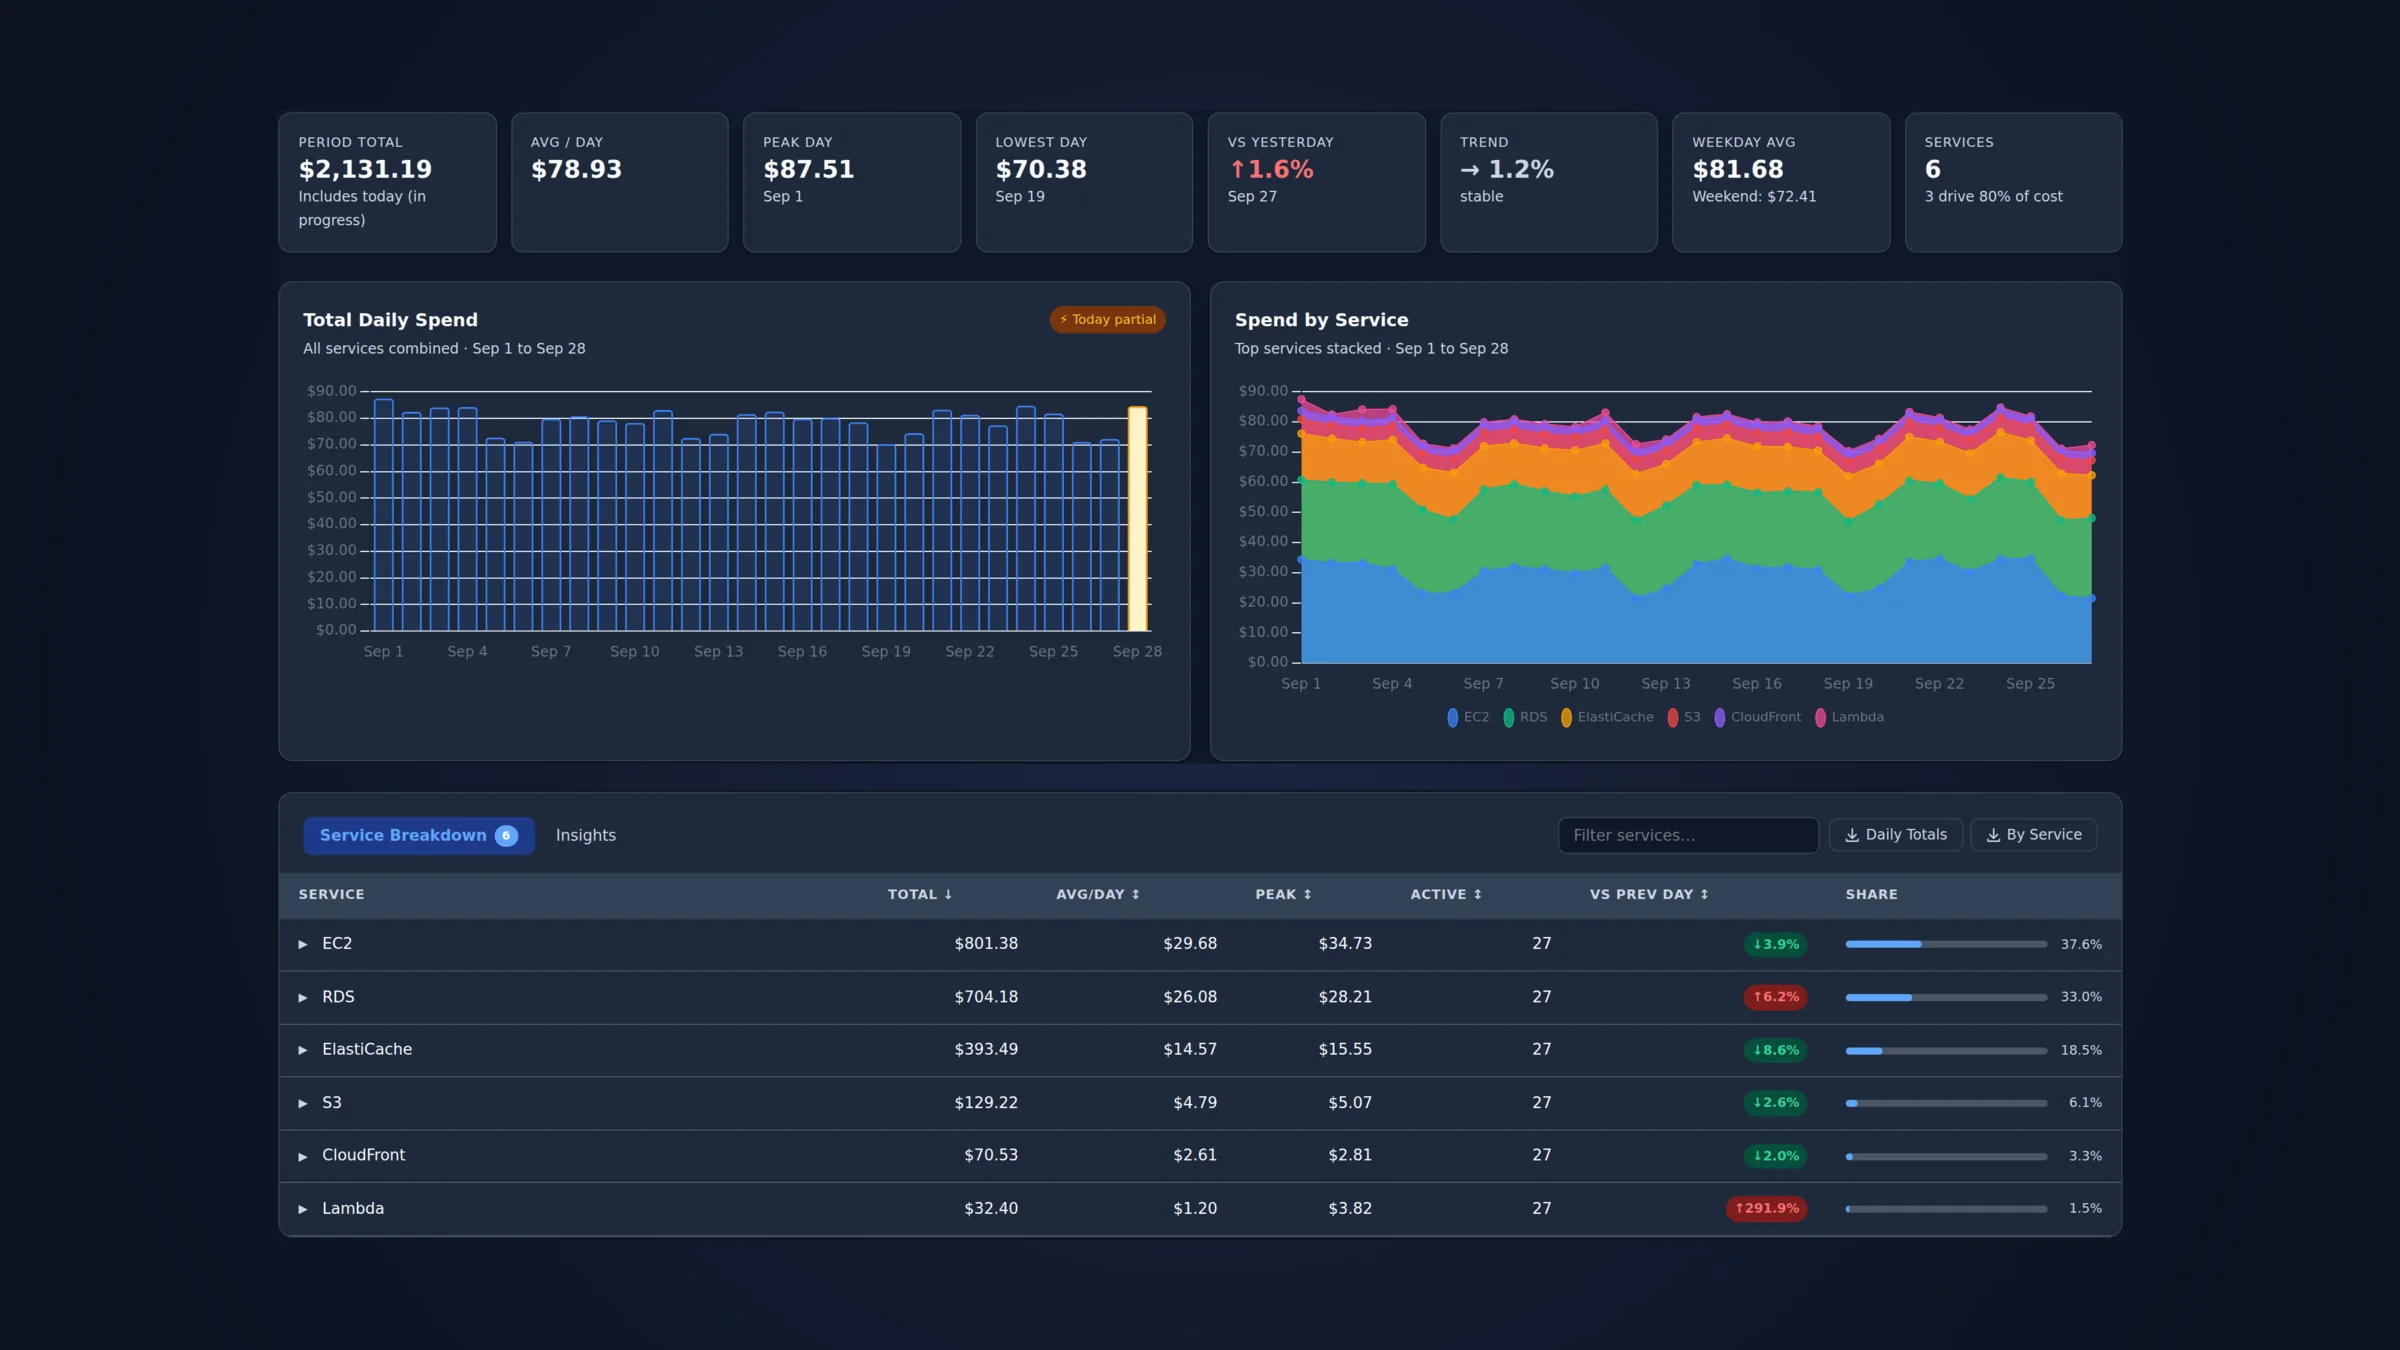Sort table by Avg/Day column
Screen dimensions: 2400x1350
(1098, 894)
